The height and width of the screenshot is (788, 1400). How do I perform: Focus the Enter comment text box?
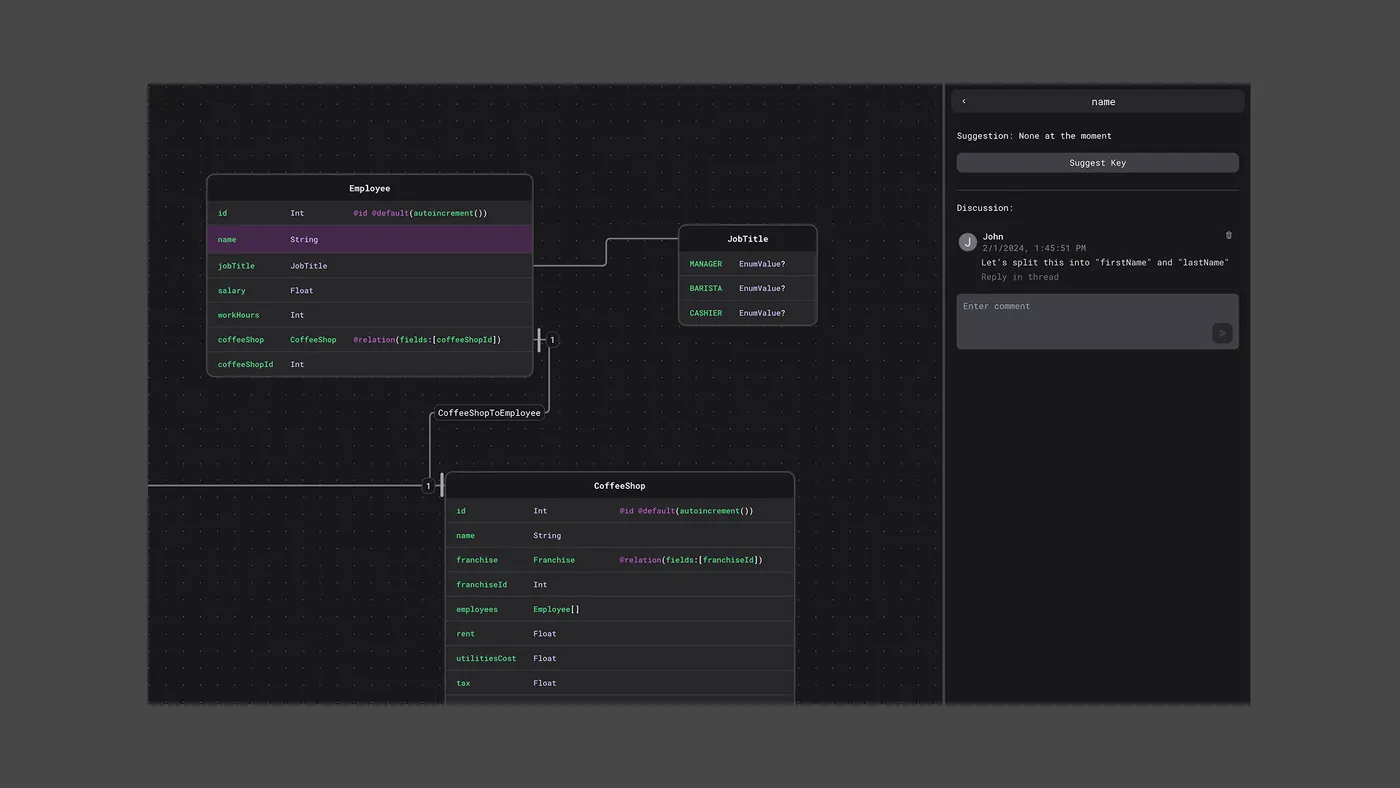coord(1097,321)
